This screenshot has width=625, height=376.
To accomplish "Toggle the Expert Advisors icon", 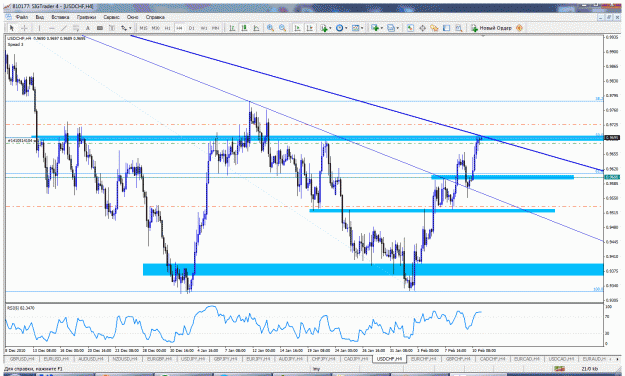I will pos(519,28).
